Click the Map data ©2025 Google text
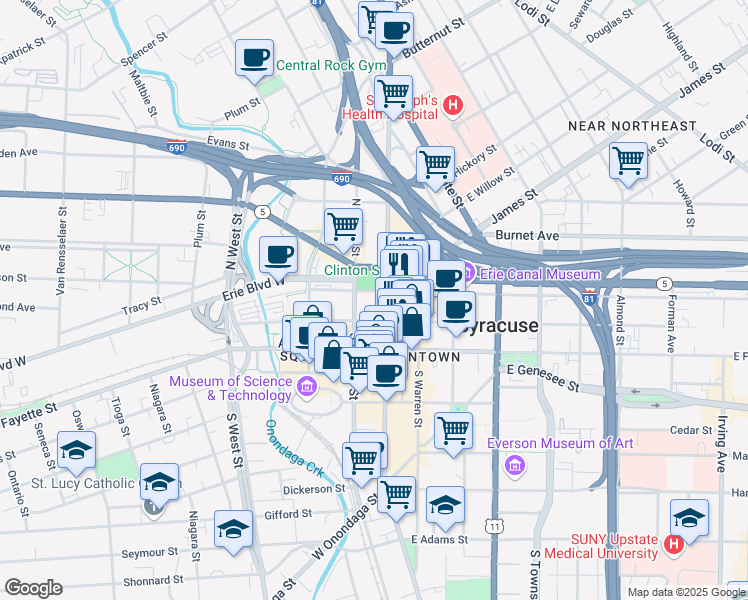The image size is (748, 600). coord(687,592)
